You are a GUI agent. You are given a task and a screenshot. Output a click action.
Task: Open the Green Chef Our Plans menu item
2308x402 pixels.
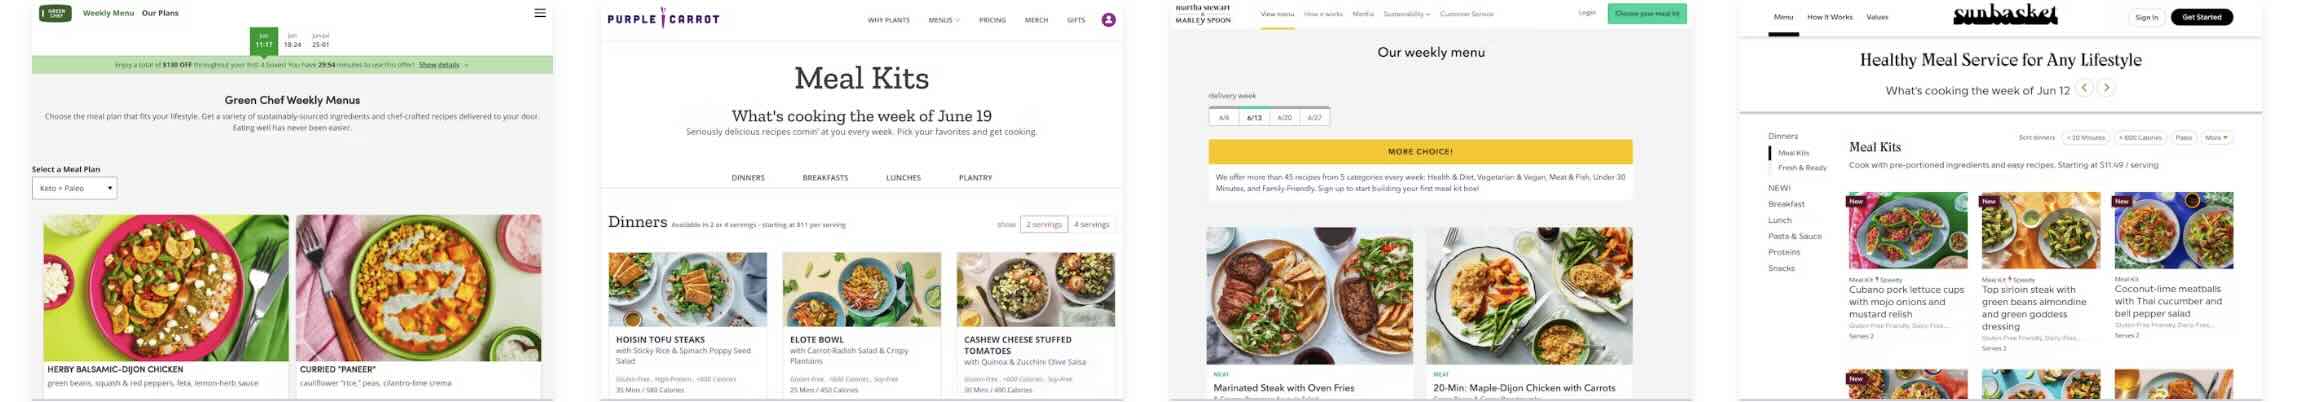coord(160,13)
